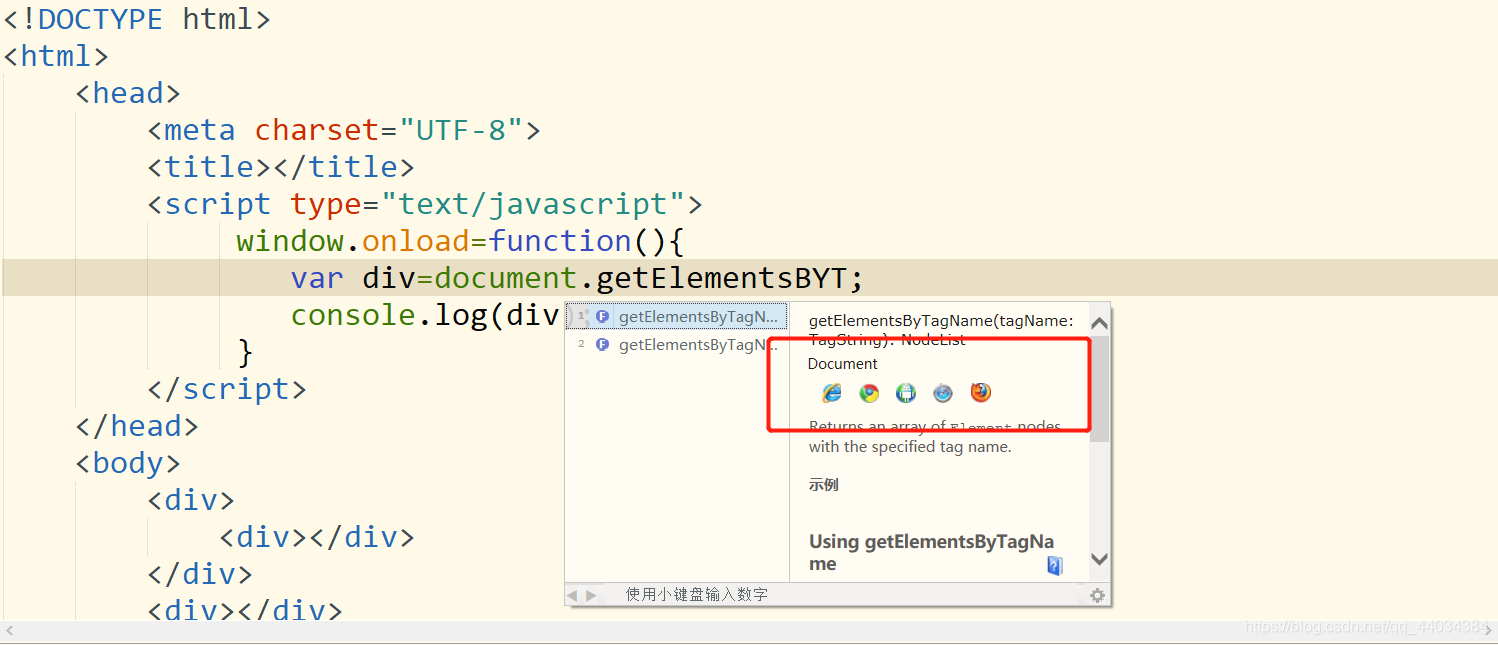Click the help book icon near Using getElementsByTagName
This screenshot has width=1498, height=645.
coord(1055,566)
